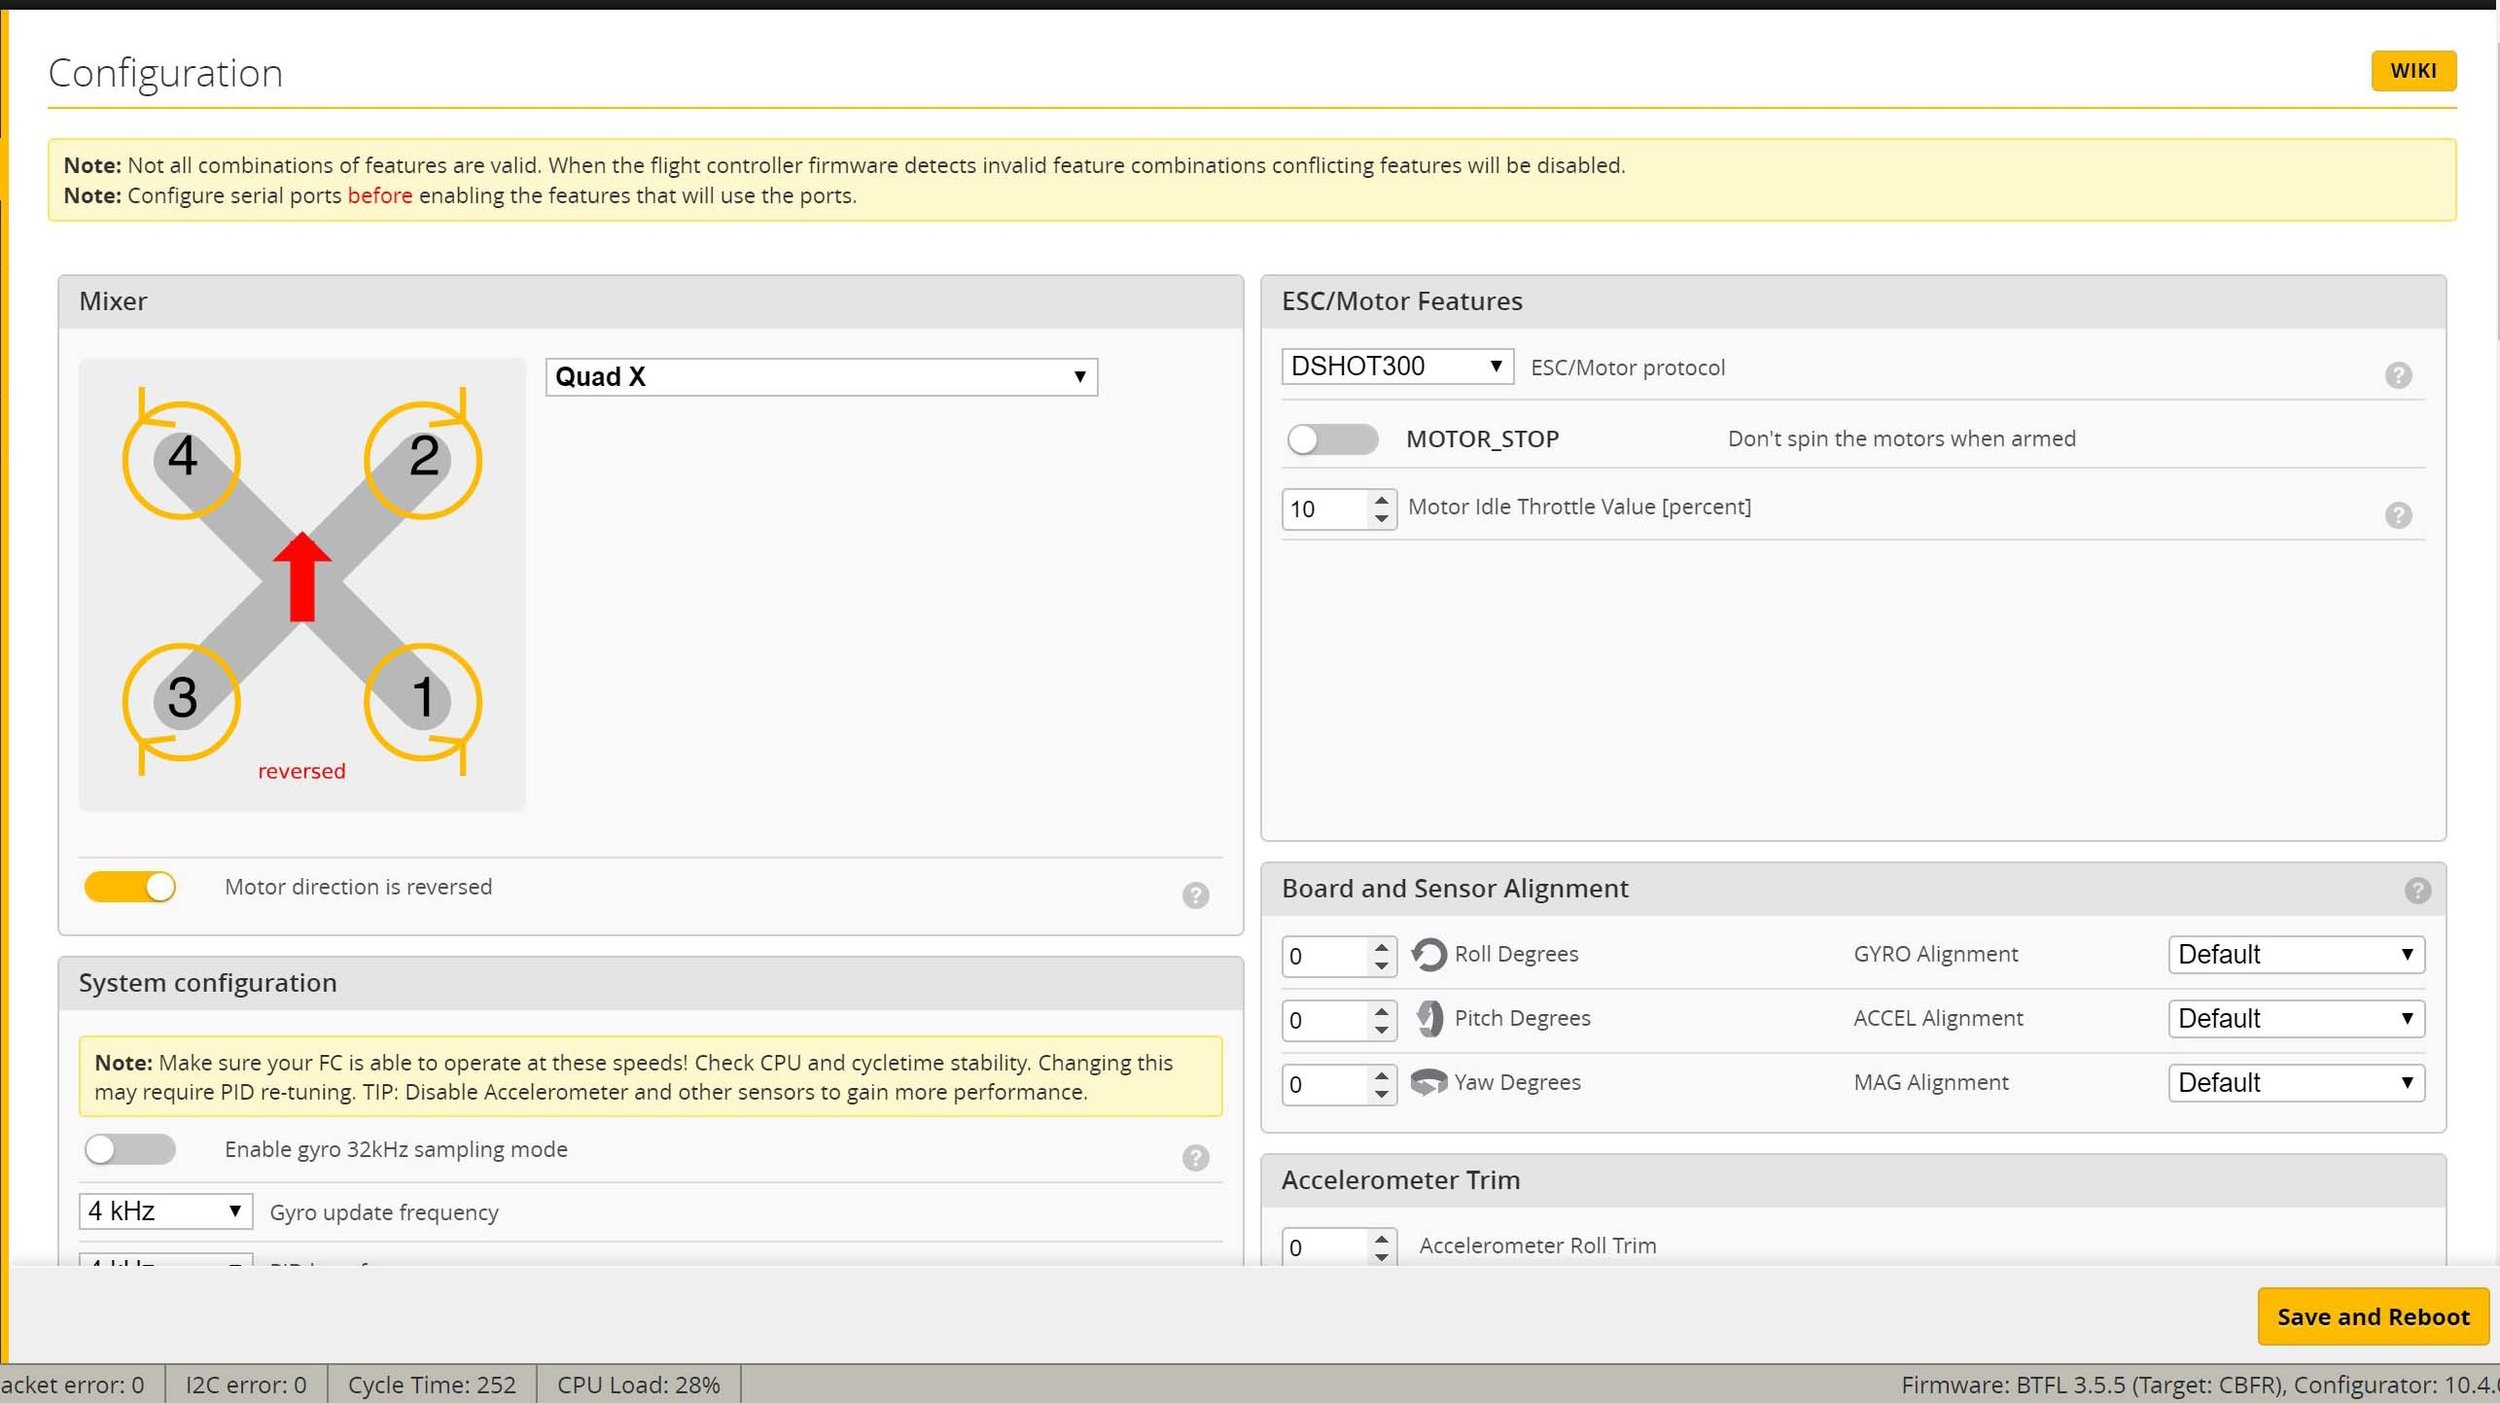Screen dimensions: 2500x1403
Task: Select DSHOT300 ESC/Motor protocol dropdown
Action: [x=1396, y=366]
